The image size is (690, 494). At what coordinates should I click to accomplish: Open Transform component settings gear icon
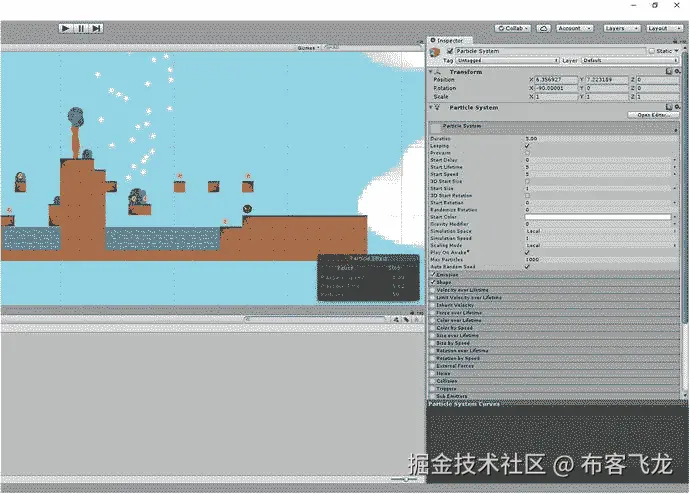(677, 71)
